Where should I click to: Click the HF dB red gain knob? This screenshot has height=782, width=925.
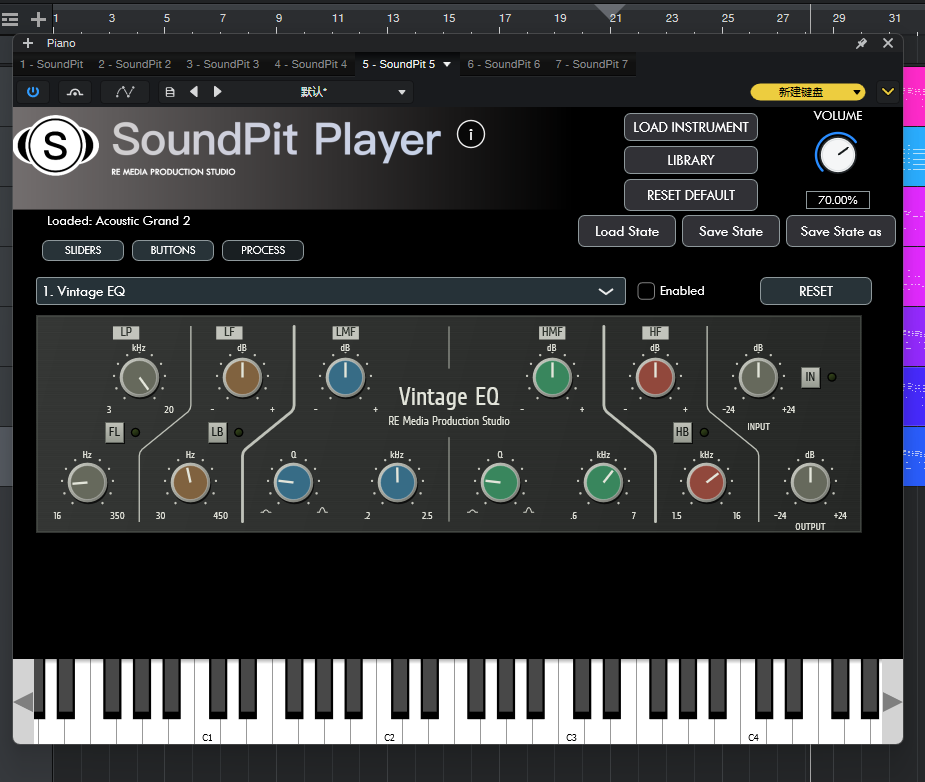click(x=655, y=378)
